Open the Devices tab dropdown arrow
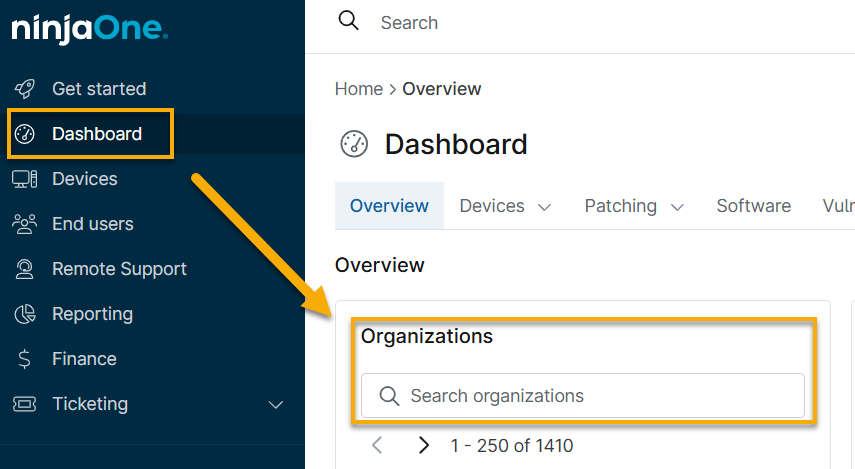Screen dimensions: 855x469 545,207
